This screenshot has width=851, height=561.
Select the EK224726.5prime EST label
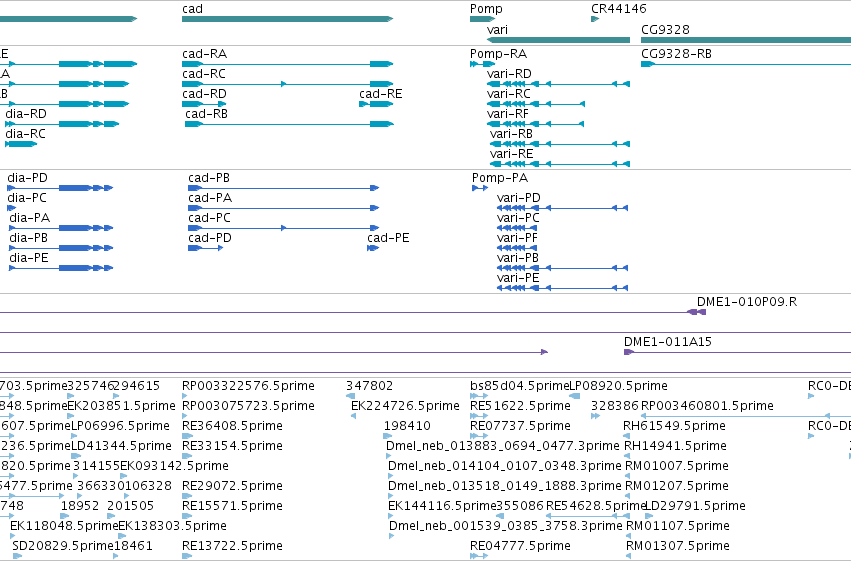coord(405,406)
